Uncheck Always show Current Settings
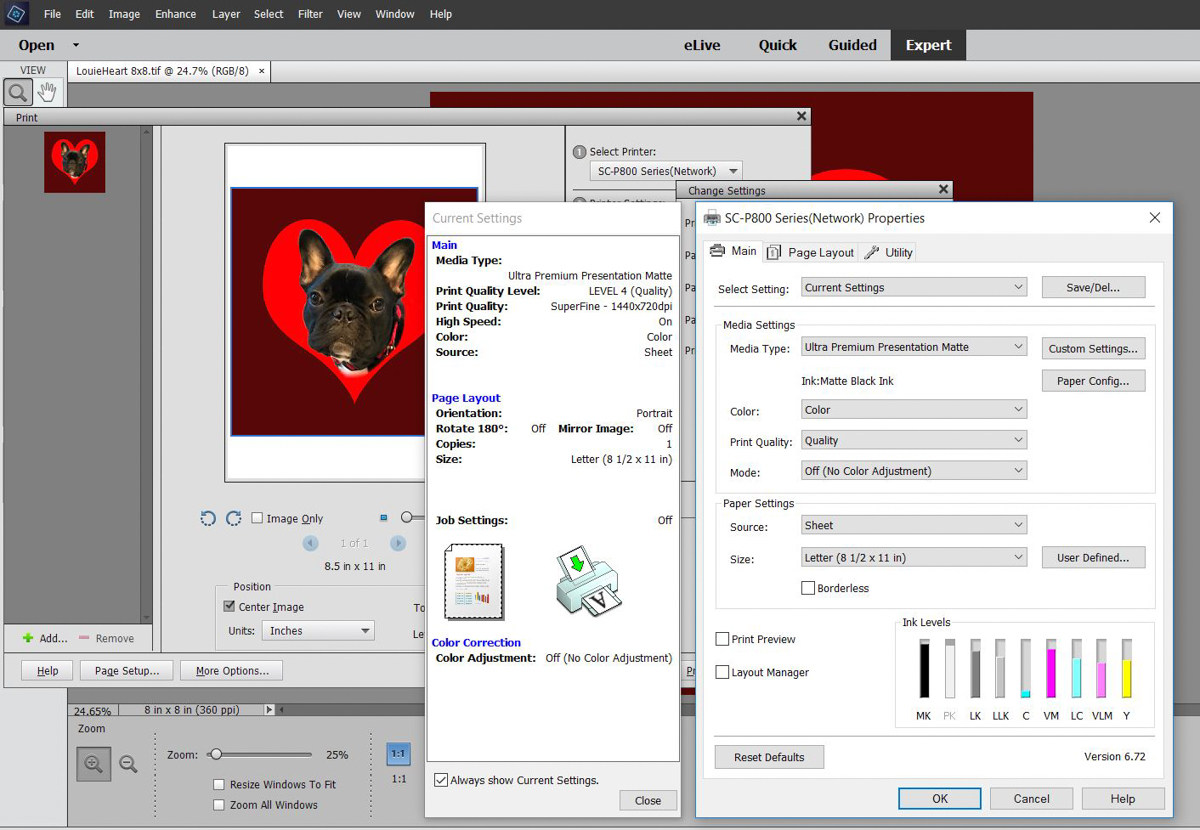The width and height of the screenshot is (1200, 830). (x=441, y=780)
